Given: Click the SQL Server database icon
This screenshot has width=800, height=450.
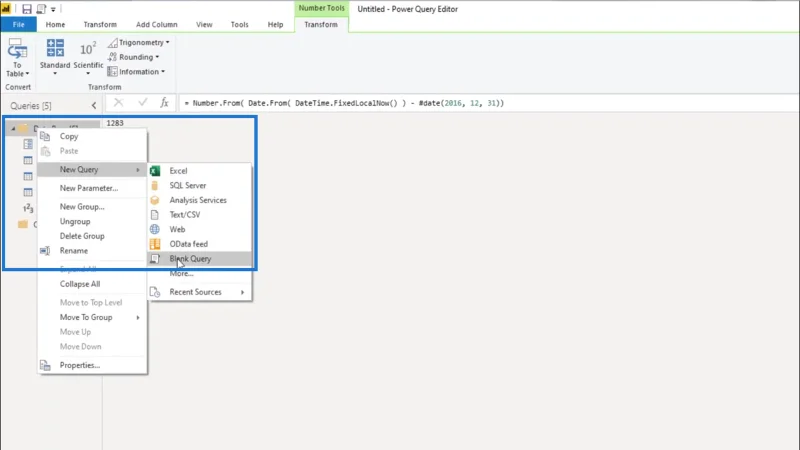Looking at the screenshot, I should pos(155,186).
